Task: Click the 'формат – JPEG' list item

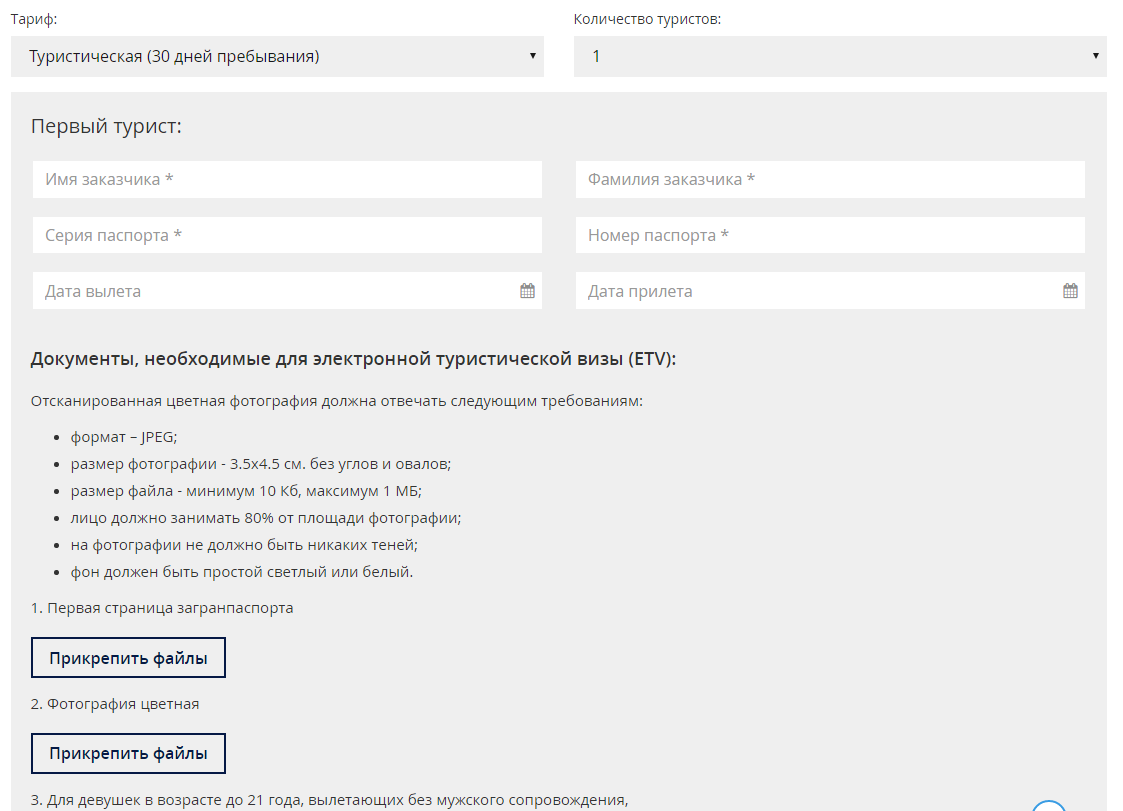Action: [x=124, y=437]
